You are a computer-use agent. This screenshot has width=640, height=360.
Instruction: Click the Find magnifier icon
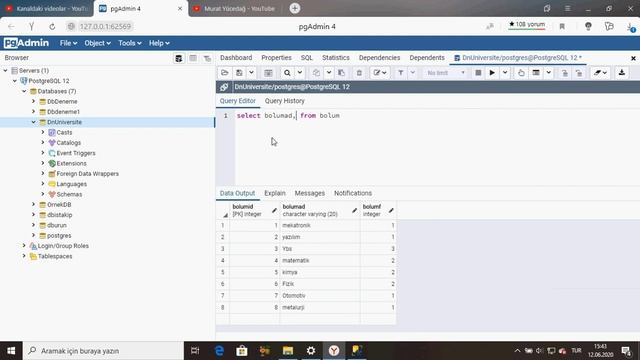287,73
